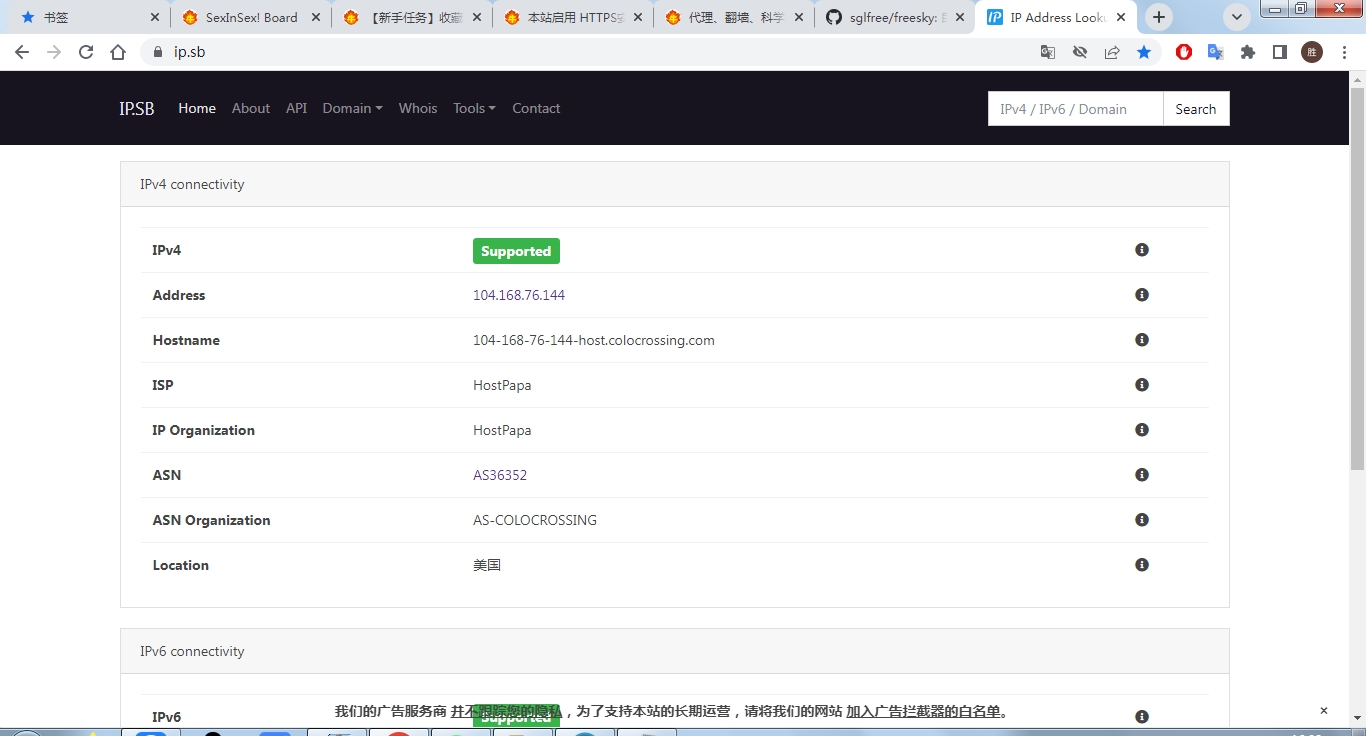
Task: Click the green IPv4 Supported badge
Action: click(x=516, y=251)
